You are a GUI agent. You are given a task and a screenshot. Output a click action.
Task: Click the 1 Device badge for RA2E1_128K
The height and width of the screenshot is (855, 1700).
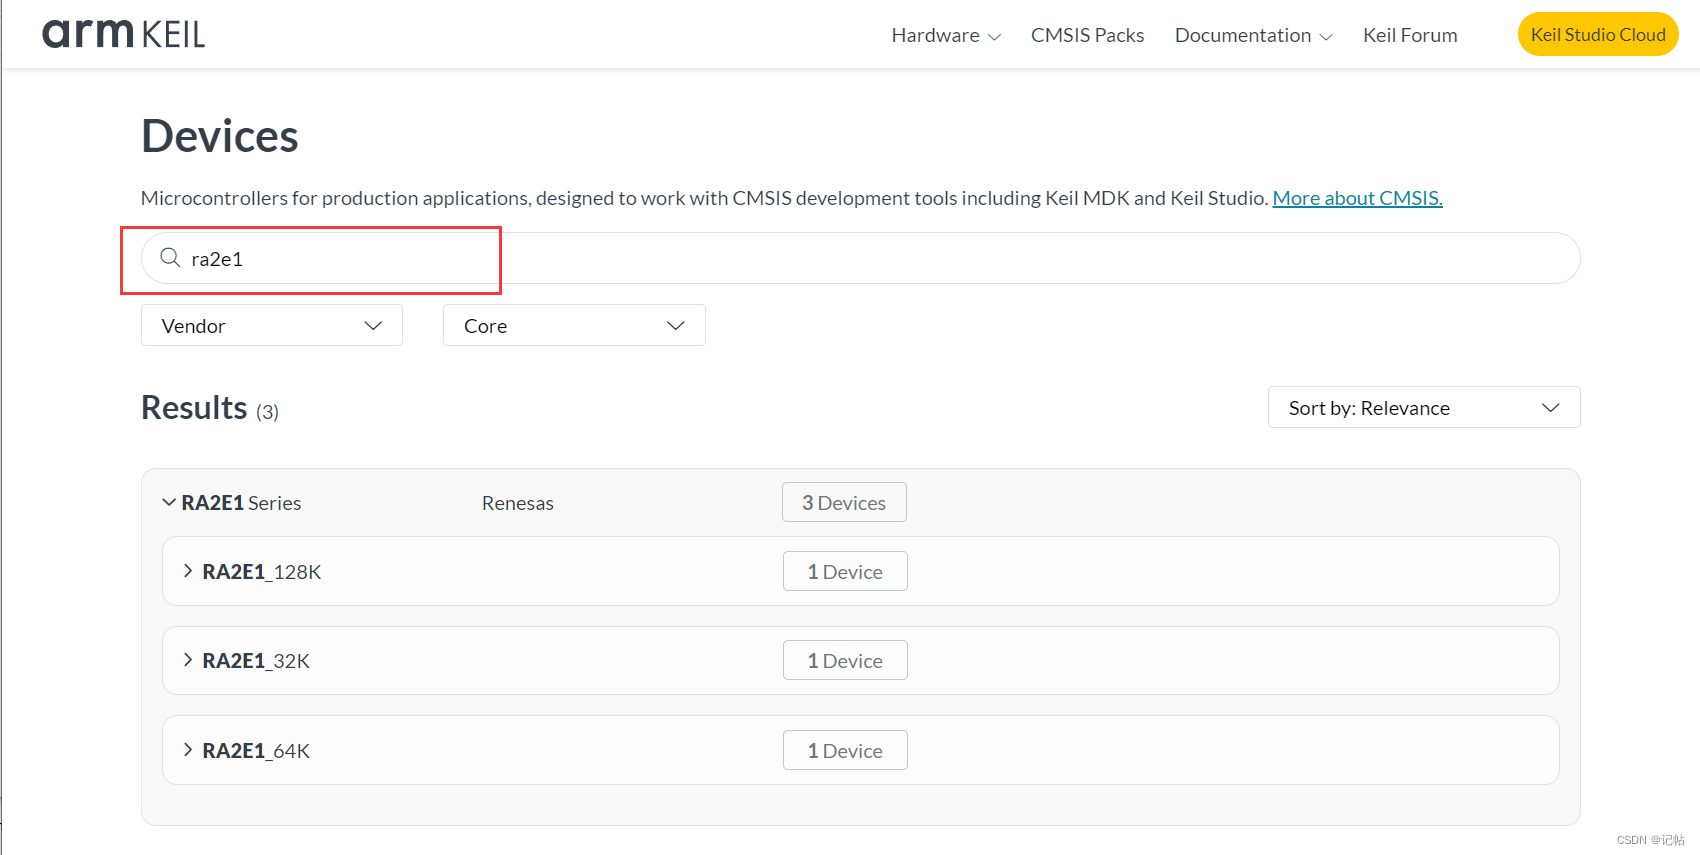[845, 571]
